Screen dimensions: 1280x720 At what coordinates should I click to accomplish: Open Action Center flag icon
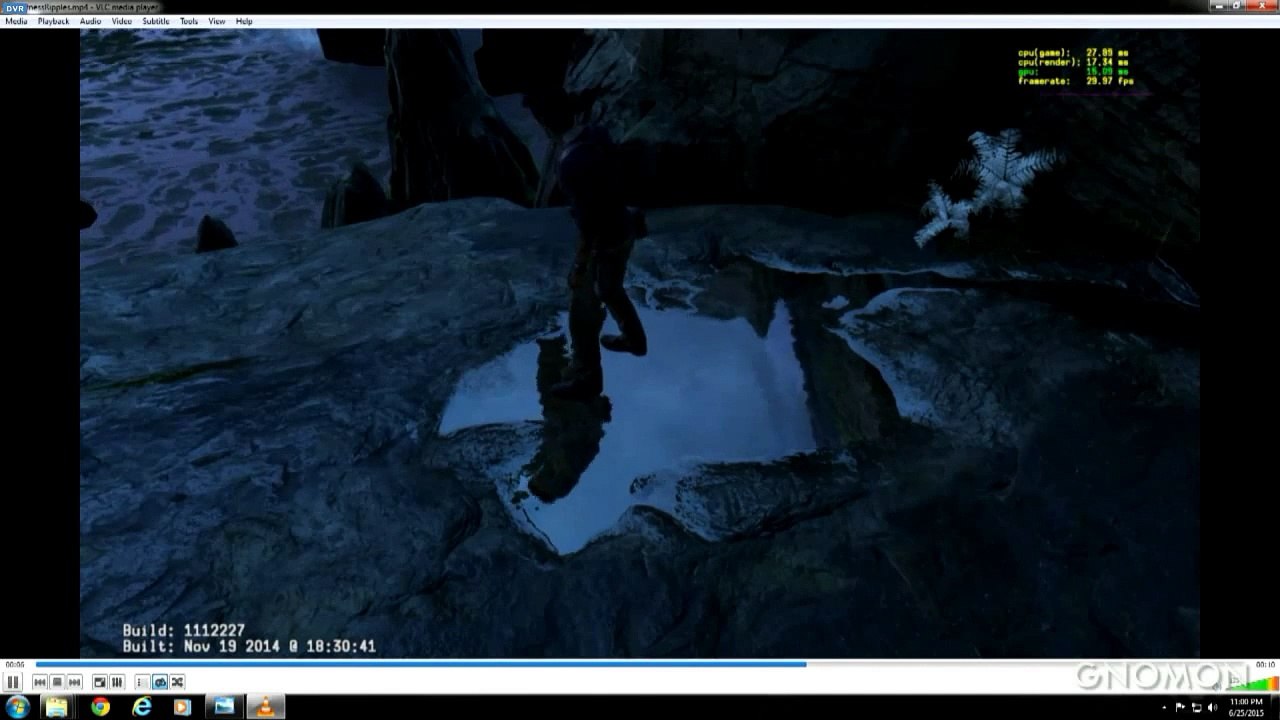[1181, 708]
